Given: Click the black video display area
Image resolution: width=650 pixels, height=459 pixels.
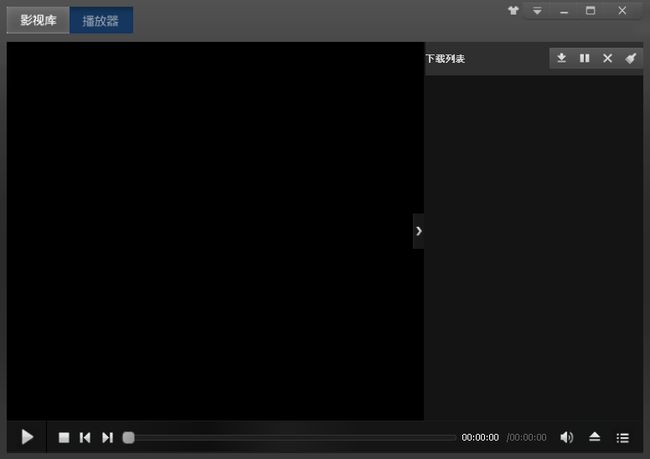Looking at the screenshot, I should [x=215, y=231].
